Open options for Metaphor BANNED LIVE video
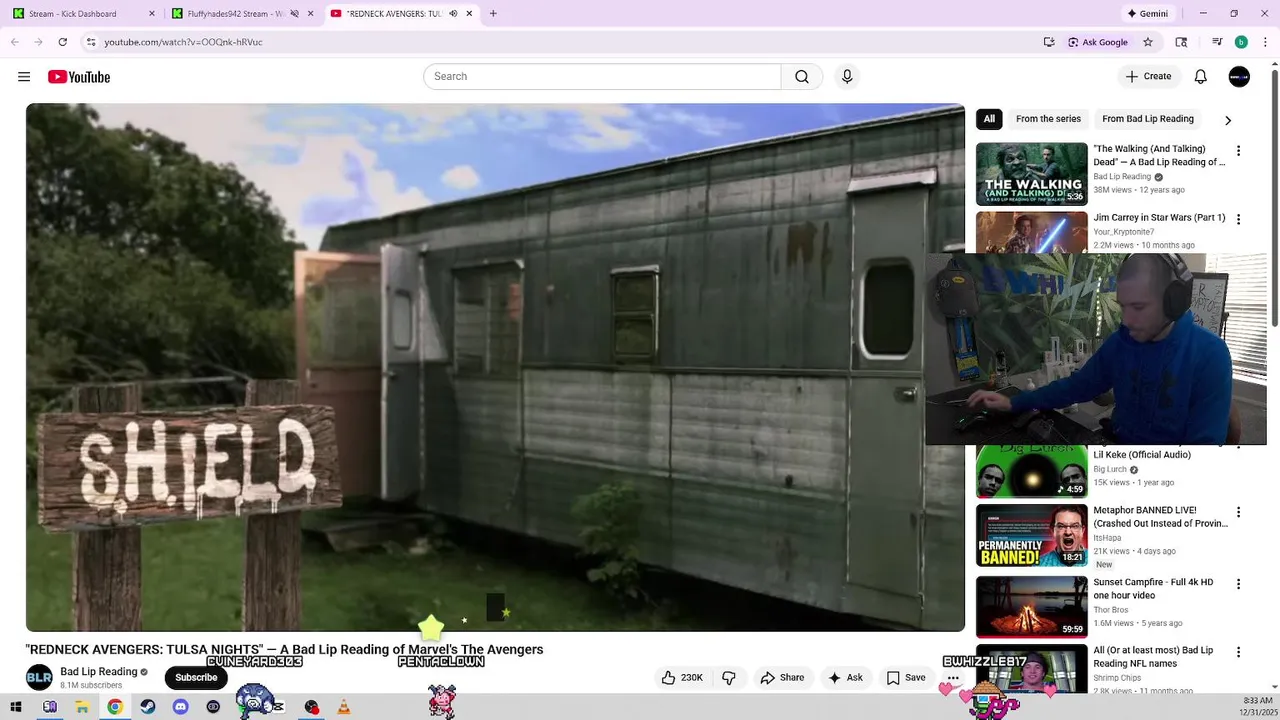1280x720 pixels. pyautogui.click(x=1238, y=512)
